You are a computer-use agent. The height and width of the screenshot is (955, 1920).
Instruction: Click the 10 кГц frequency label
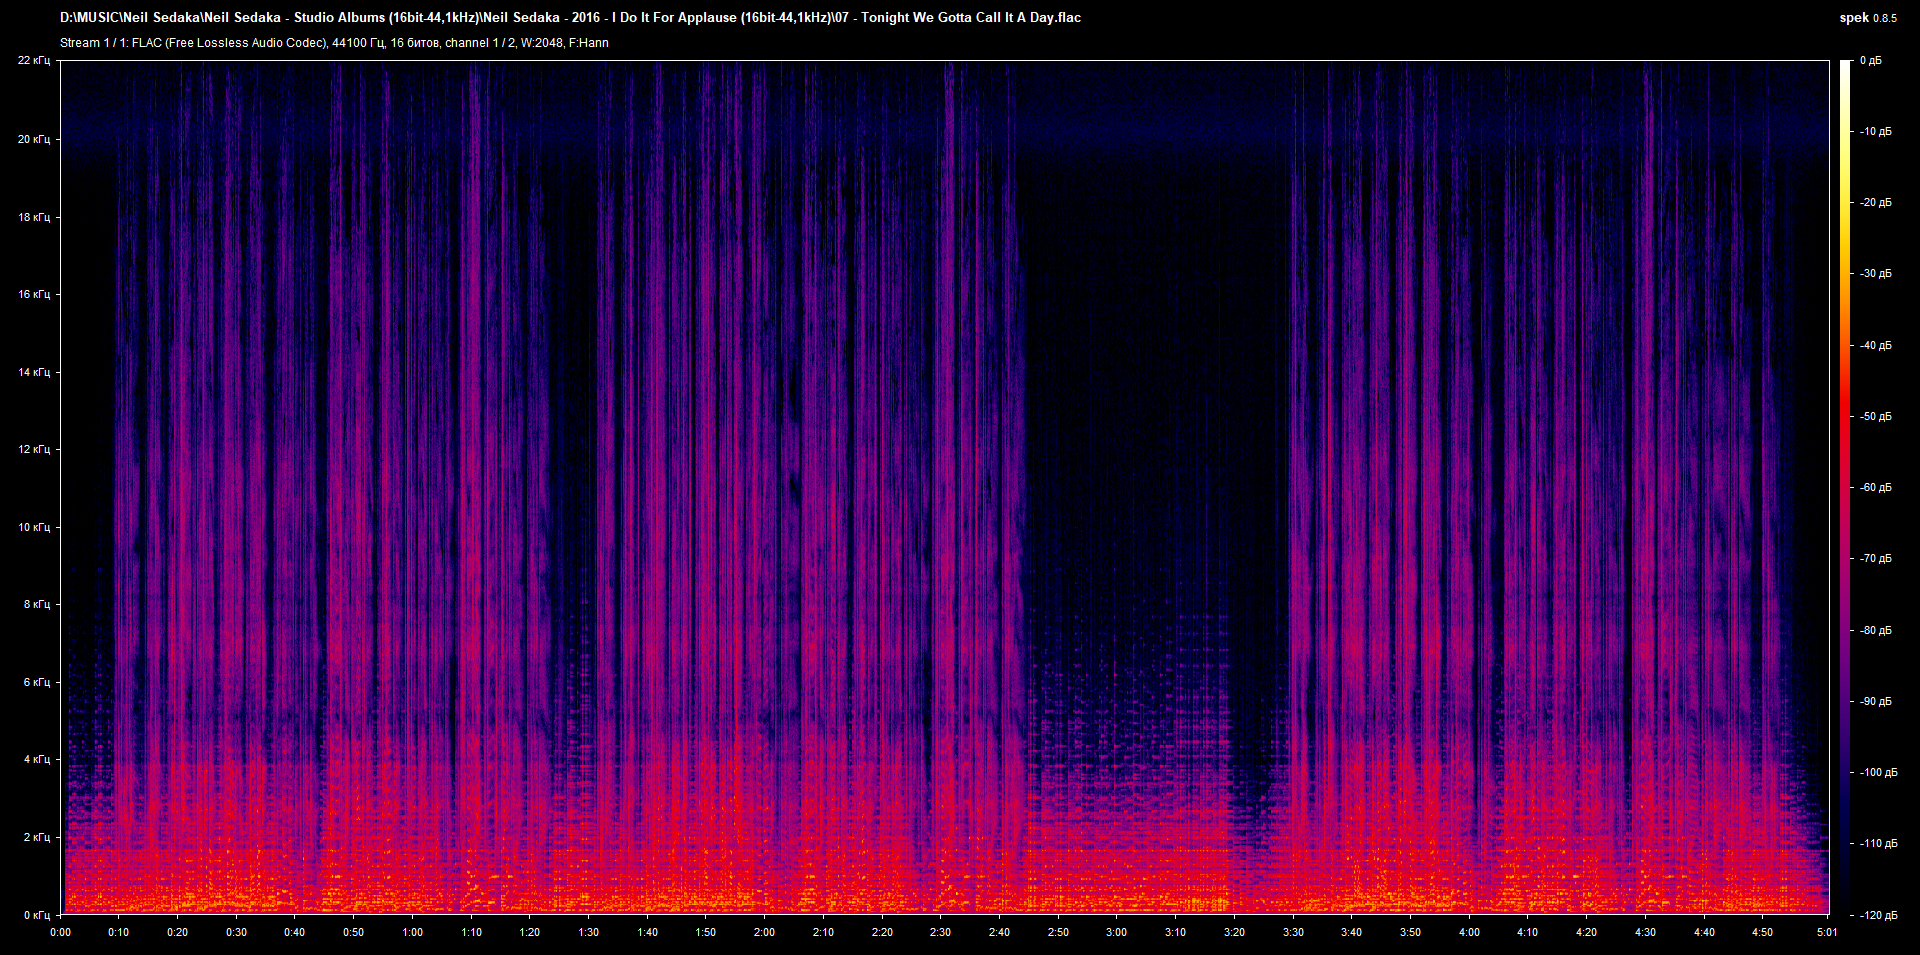click(x=34, y=527)
